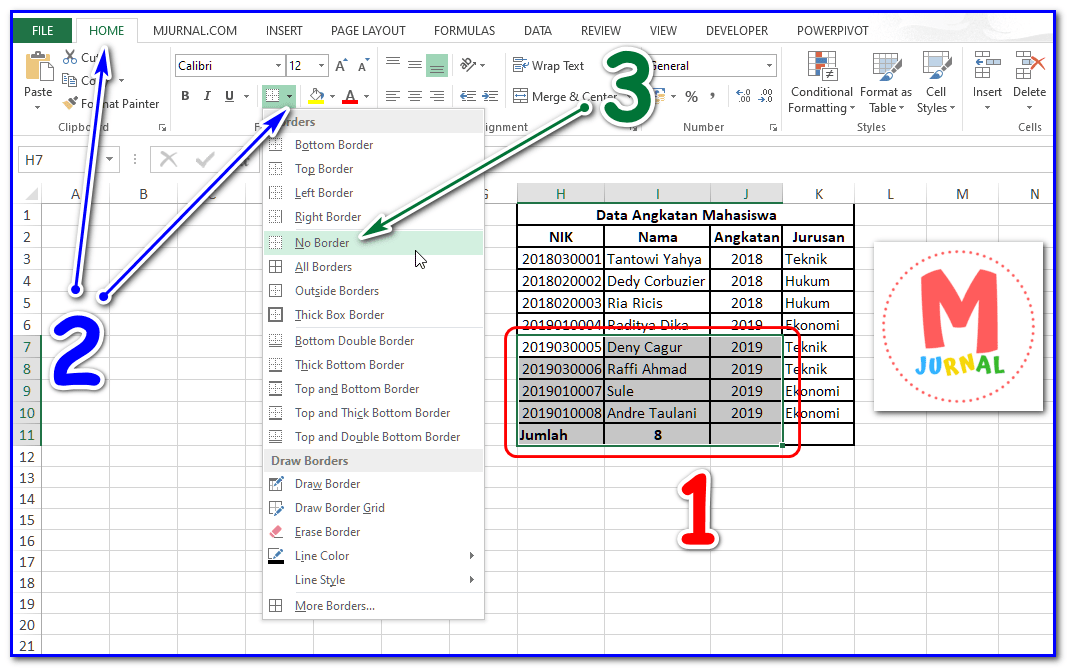1067x668 pixels.
Task: Expand the Name Box dropdown arrow
Action: click(110, 160)
